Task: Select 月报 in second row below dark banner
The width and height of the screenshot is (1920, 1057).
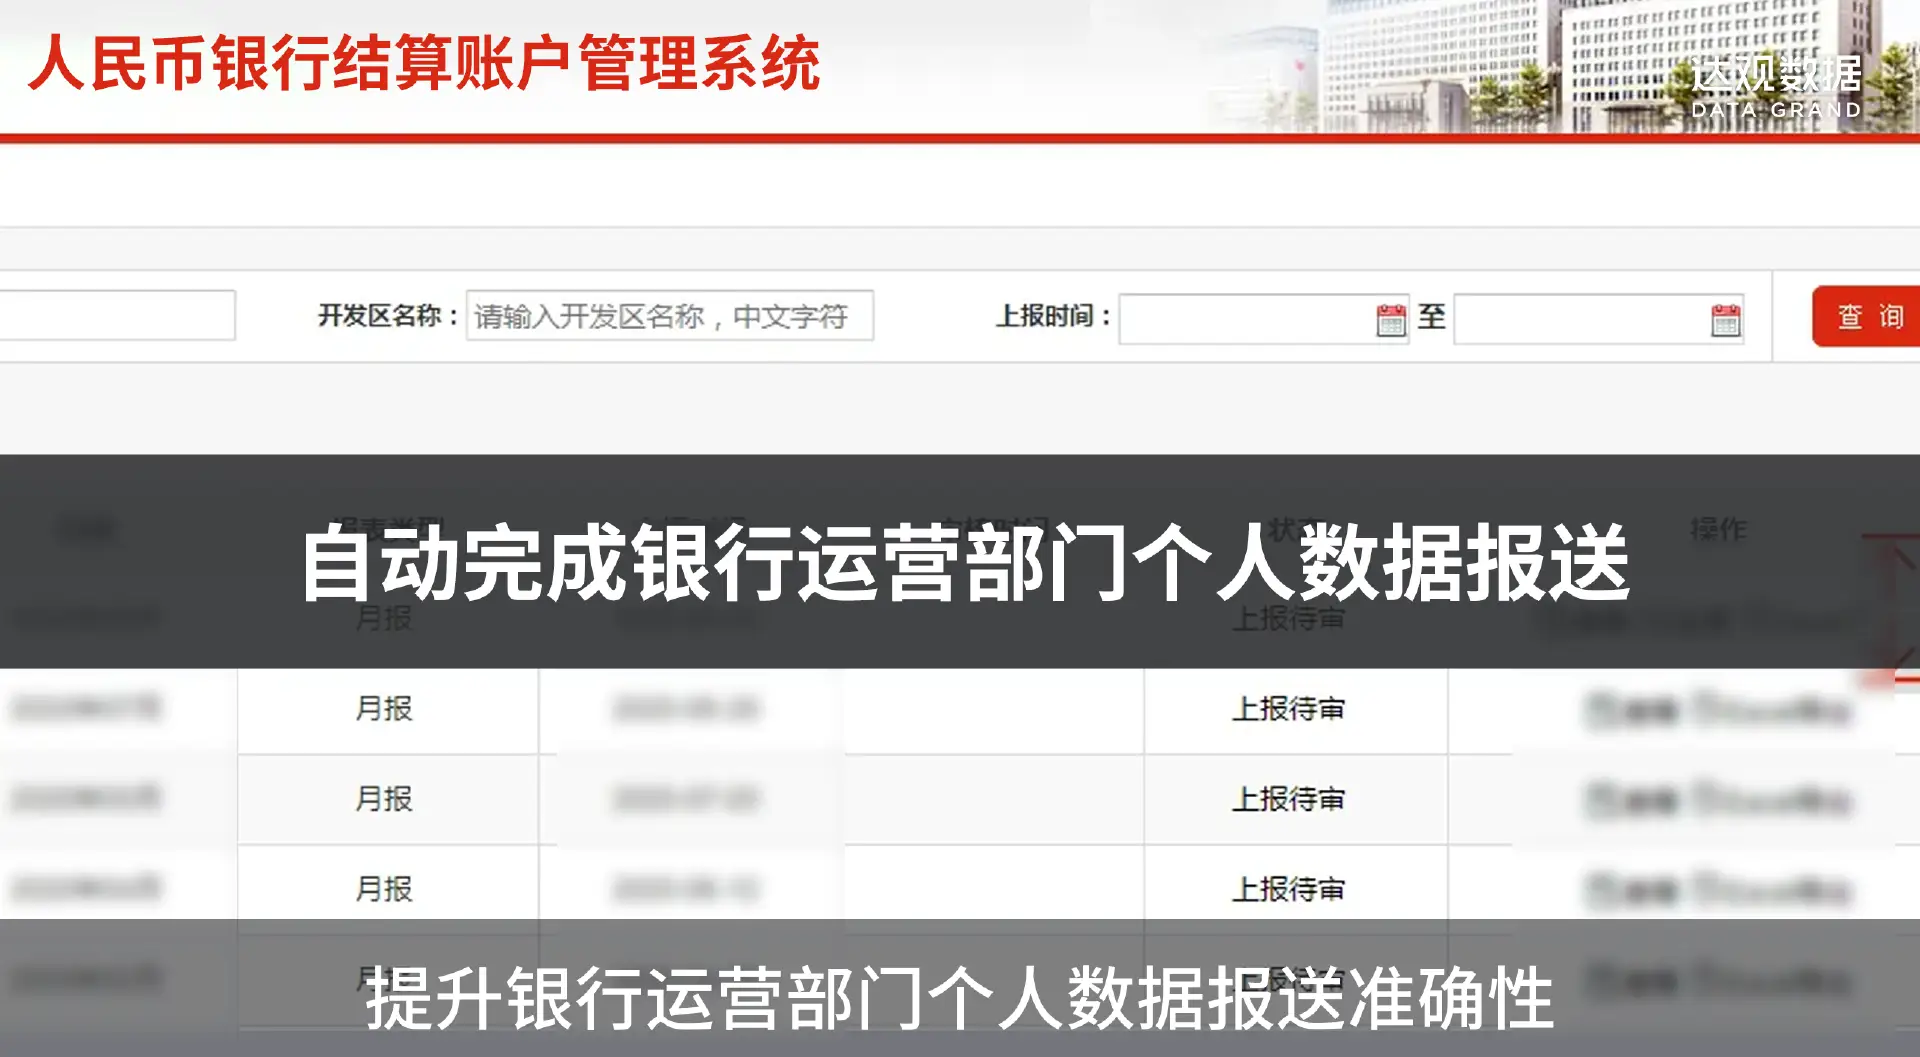Action: [x=384, y=799]
